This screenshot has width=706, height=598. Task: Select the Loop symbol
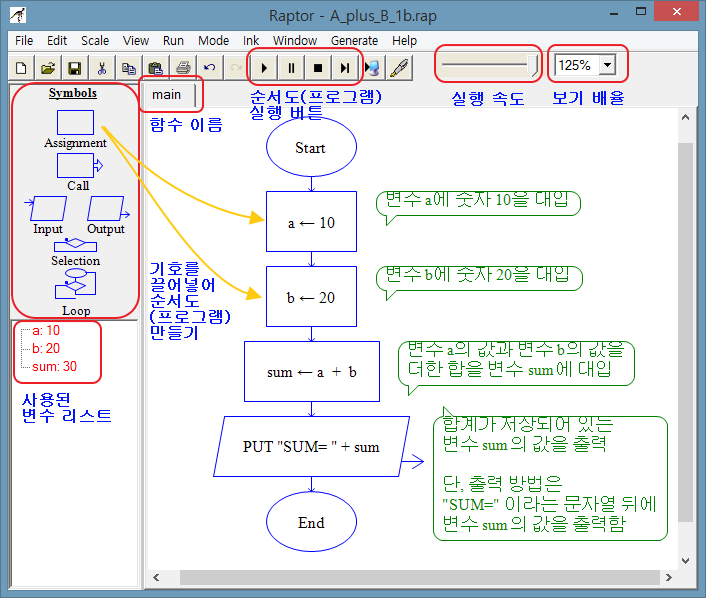(x=75, y=284)
